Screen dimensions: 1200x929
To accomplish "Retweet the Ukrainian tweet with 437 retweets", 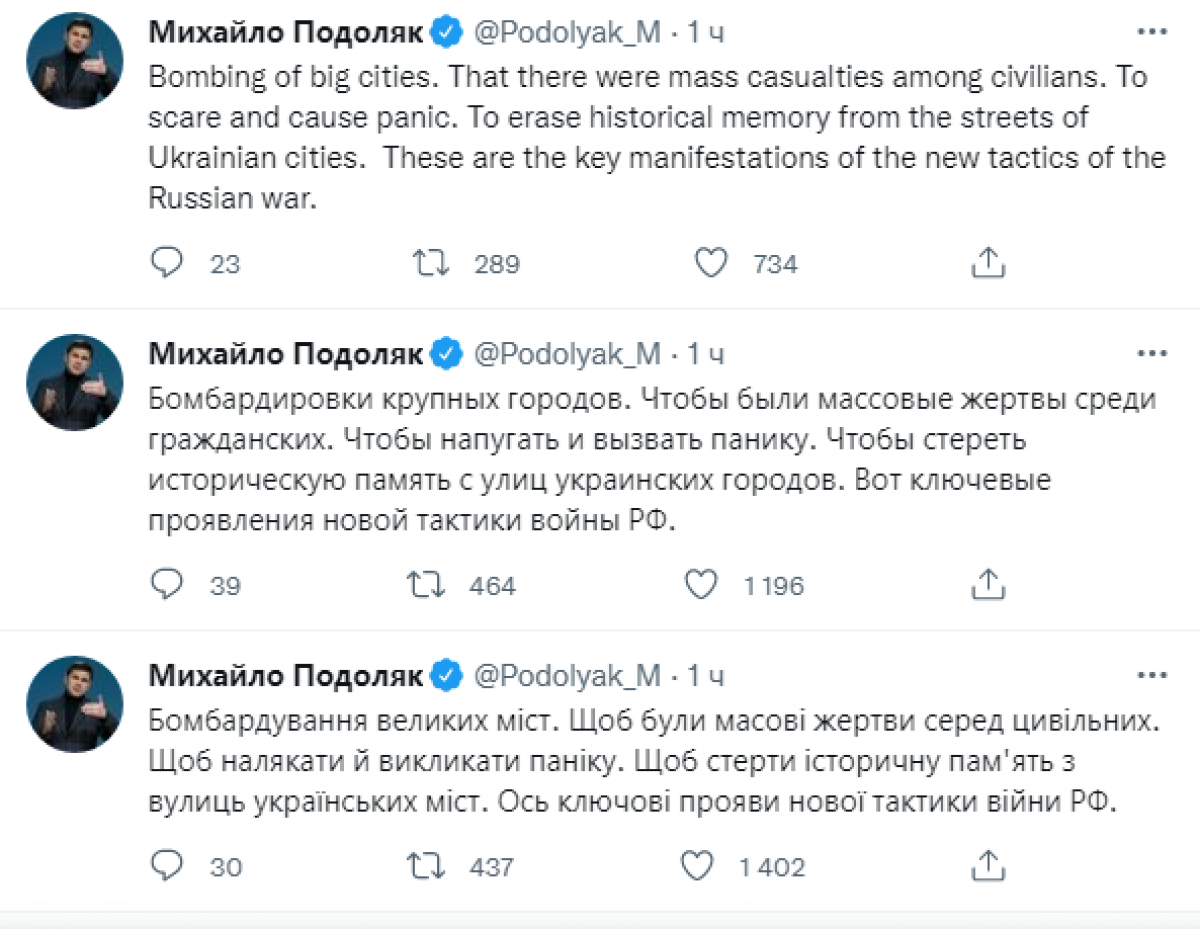I will coord(430,866).
